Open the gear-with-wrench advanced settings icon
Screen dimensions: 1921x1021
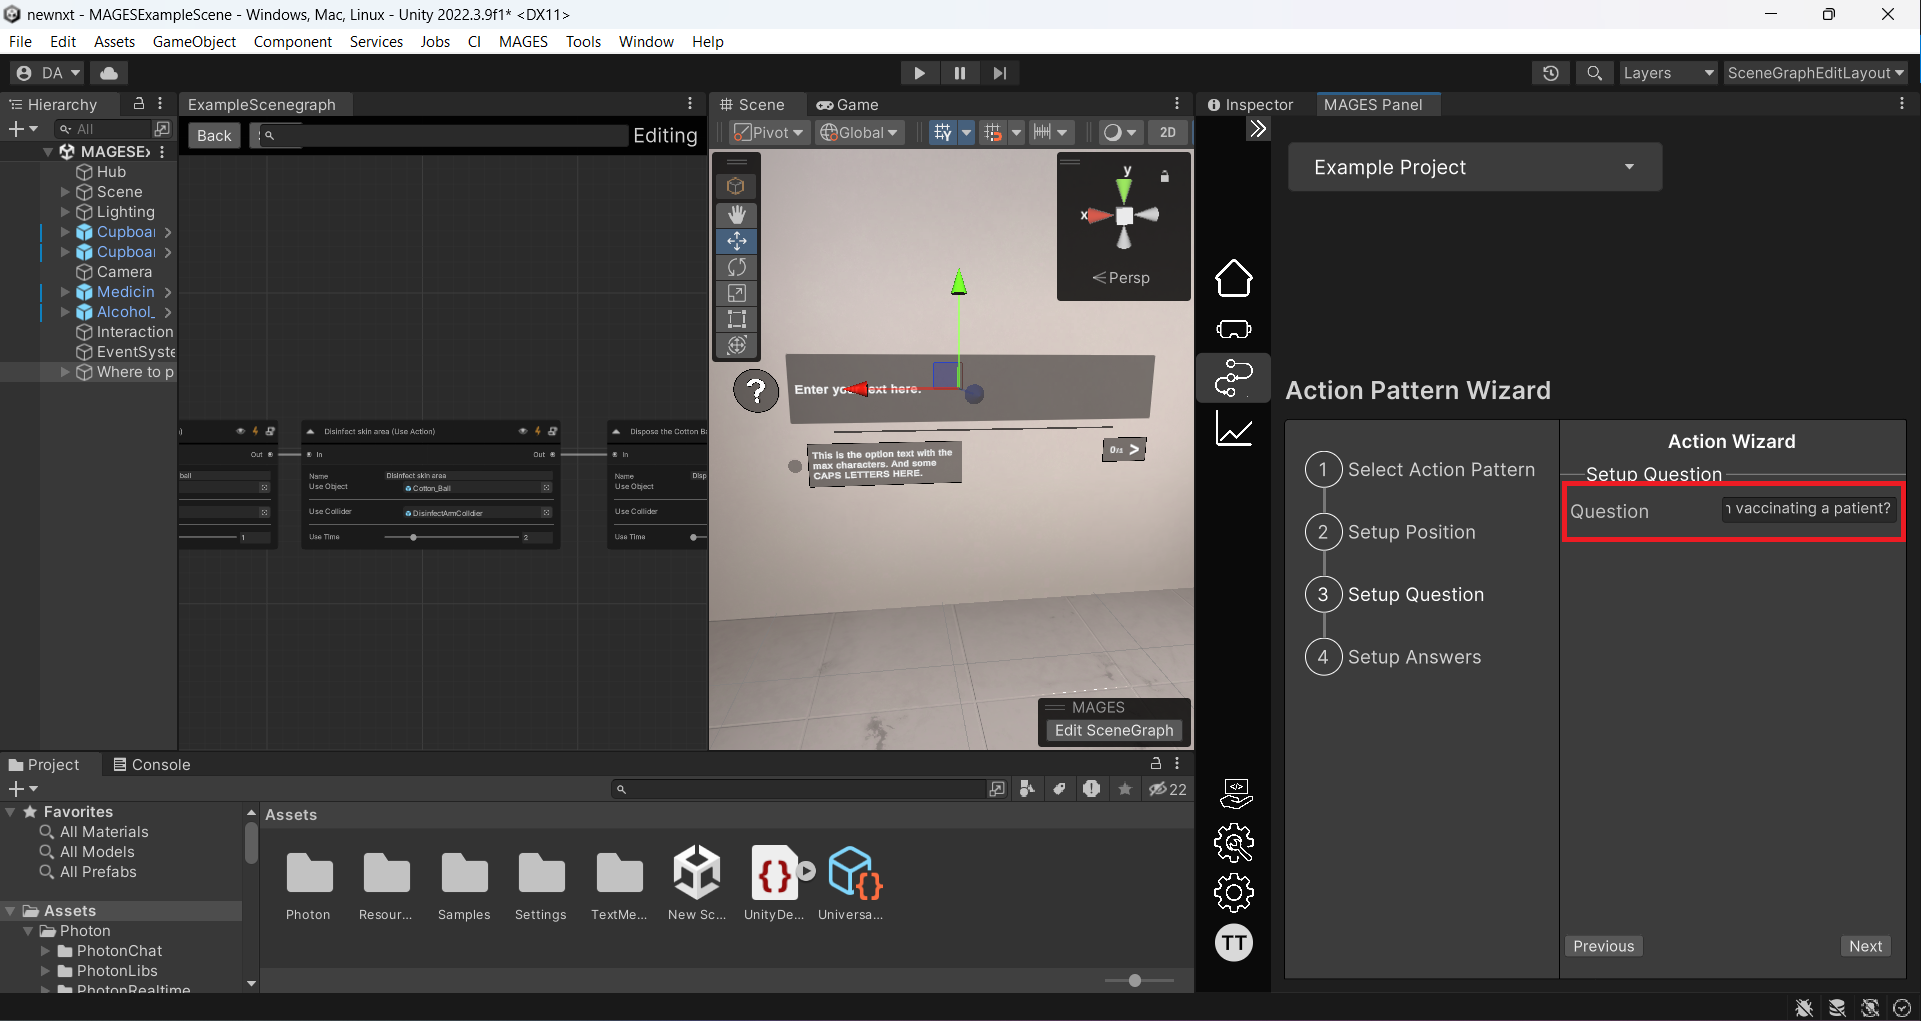click(x=1234, y=843)
